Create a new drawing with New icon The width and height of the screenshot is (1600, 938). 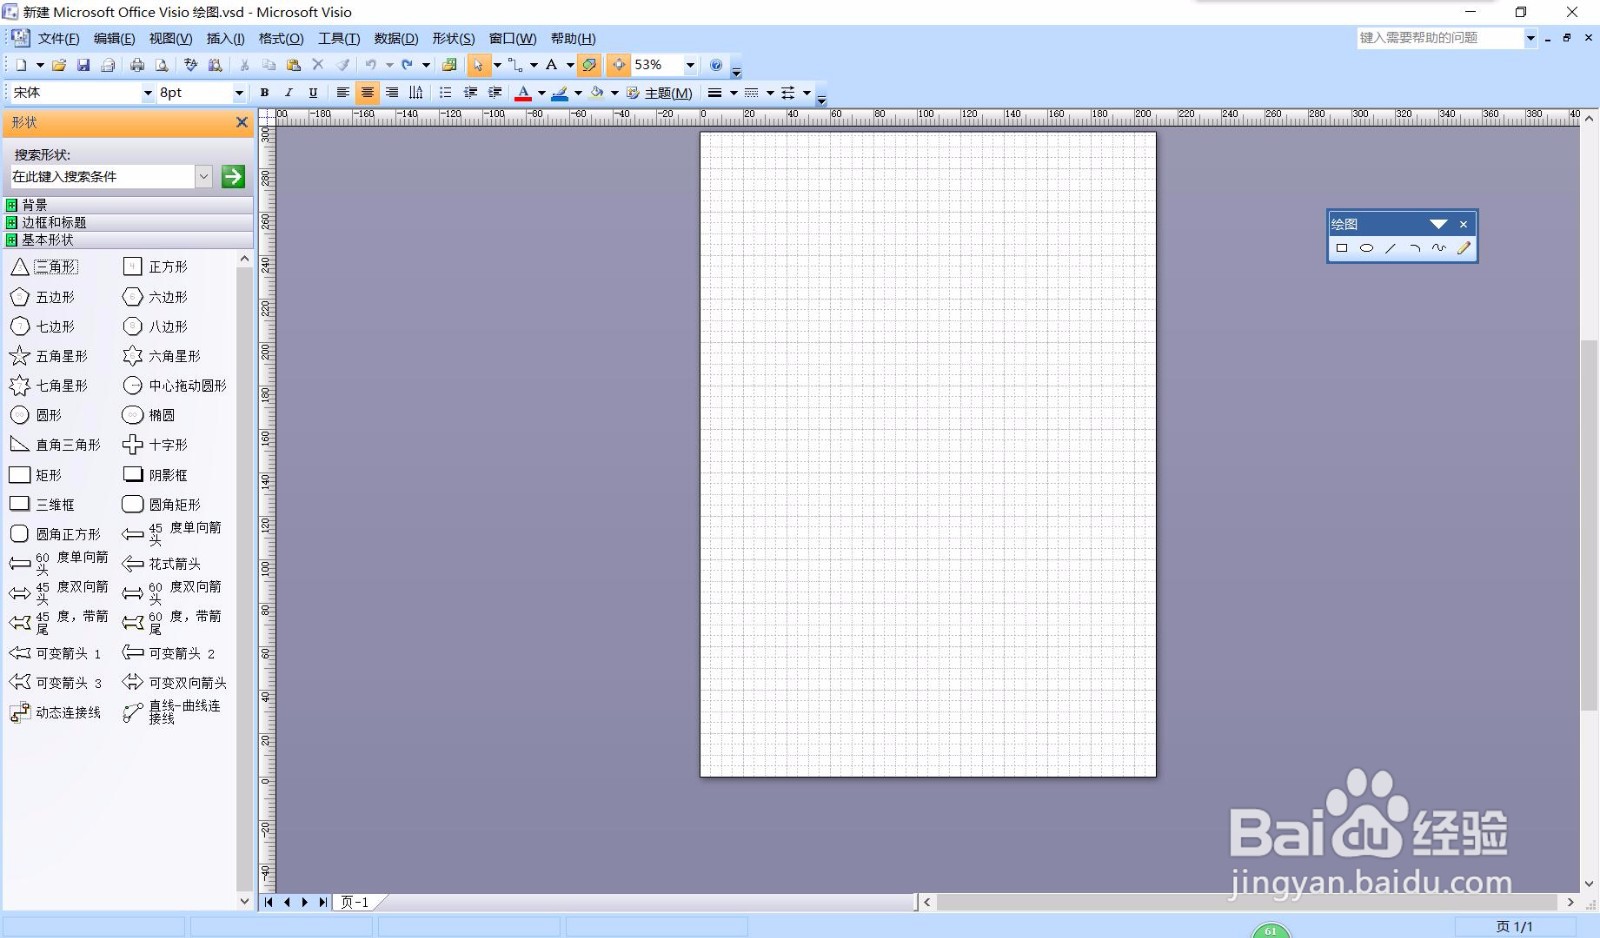(x=21, y=65)
